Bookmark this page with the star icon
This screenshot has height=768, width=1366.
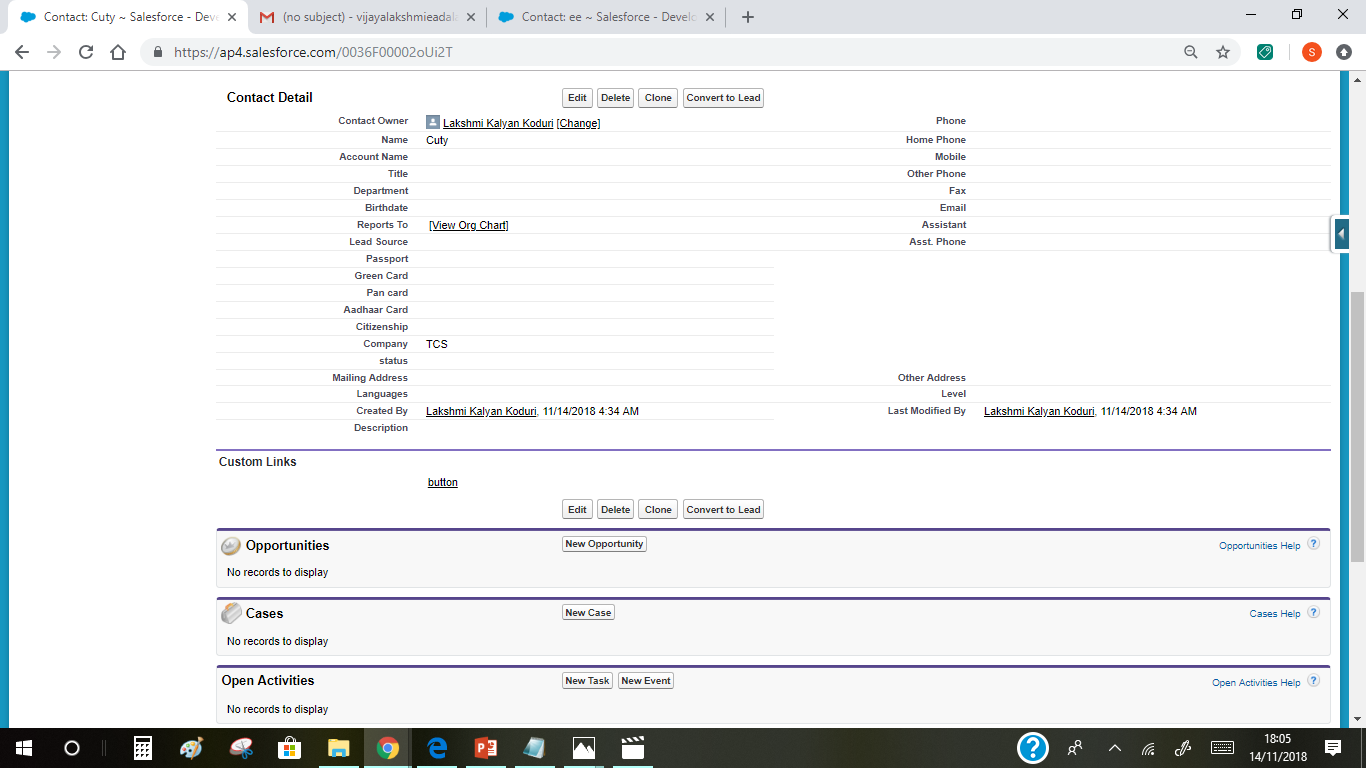pos(1223,52)
